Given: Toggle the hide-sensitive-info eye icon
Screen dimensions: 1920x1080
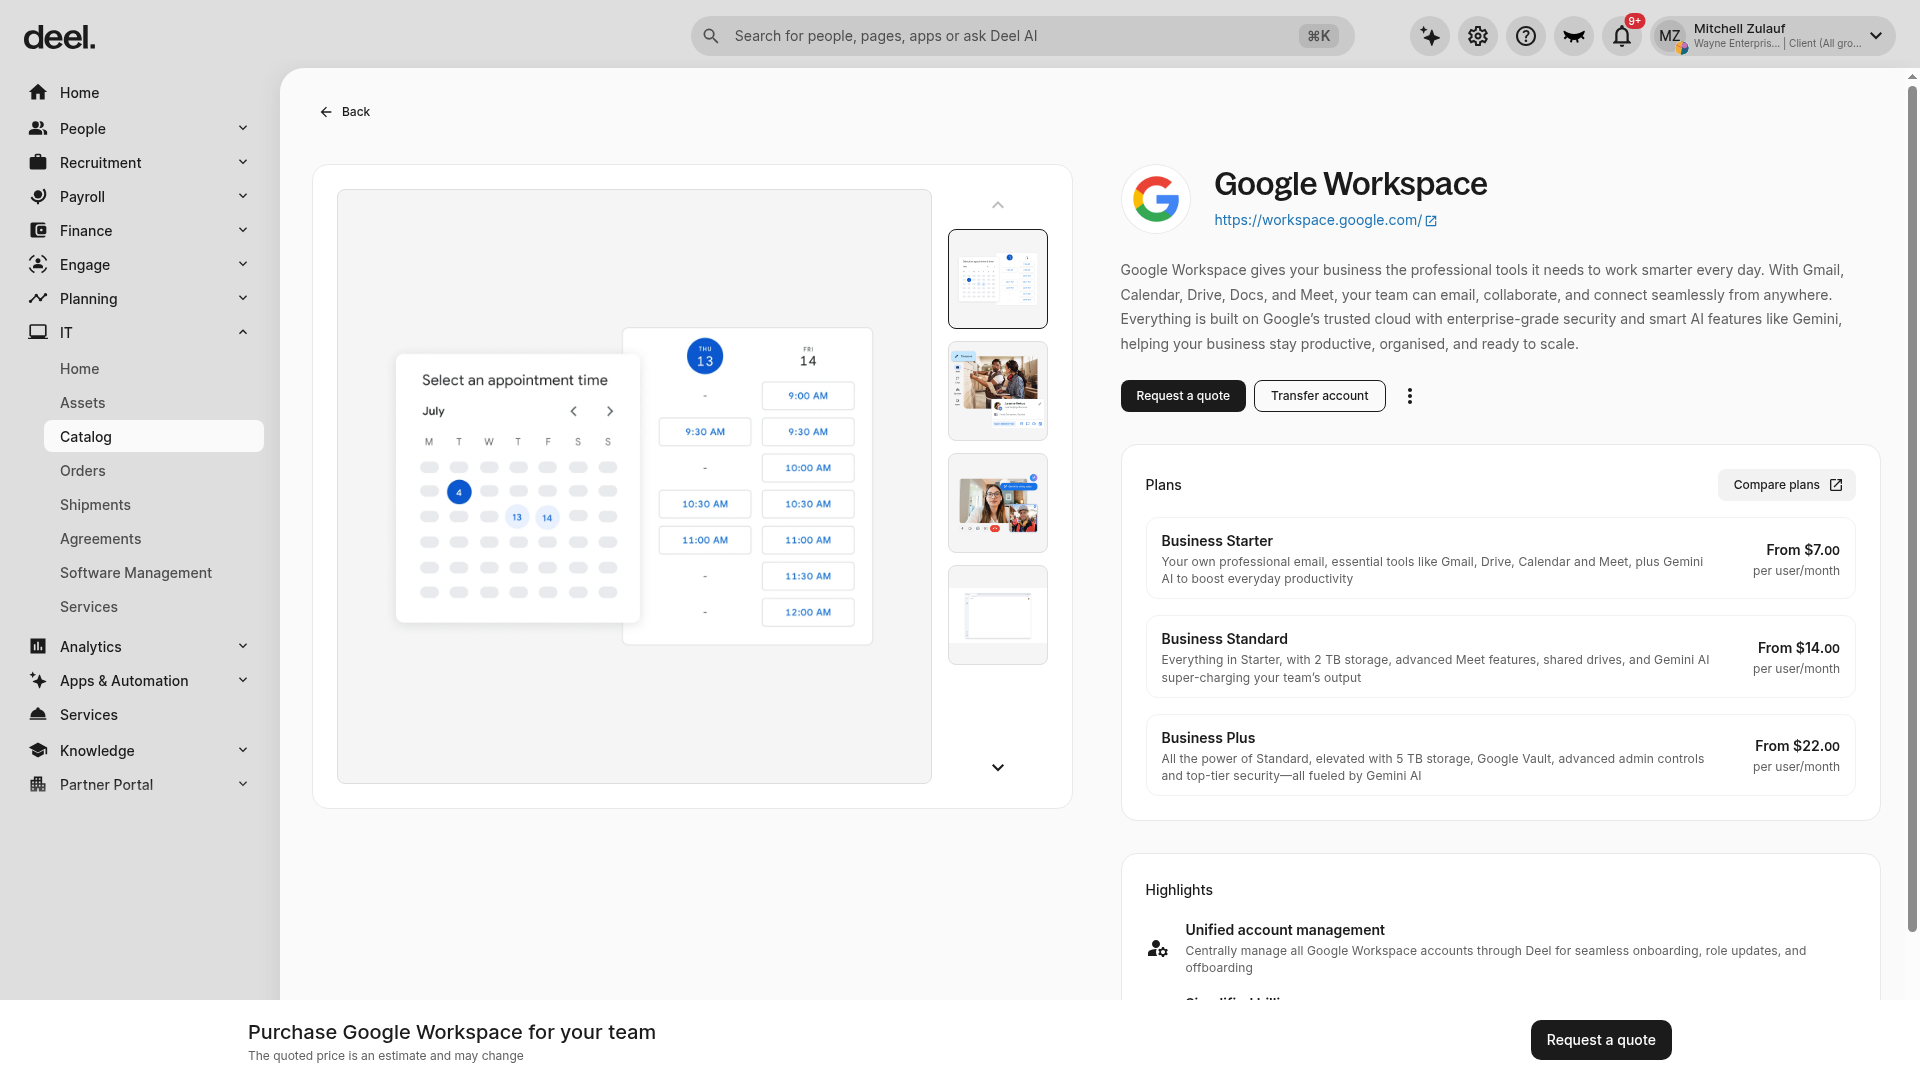Looking at the screenshot, I should pyautogui.click(x=1574, y=37).
